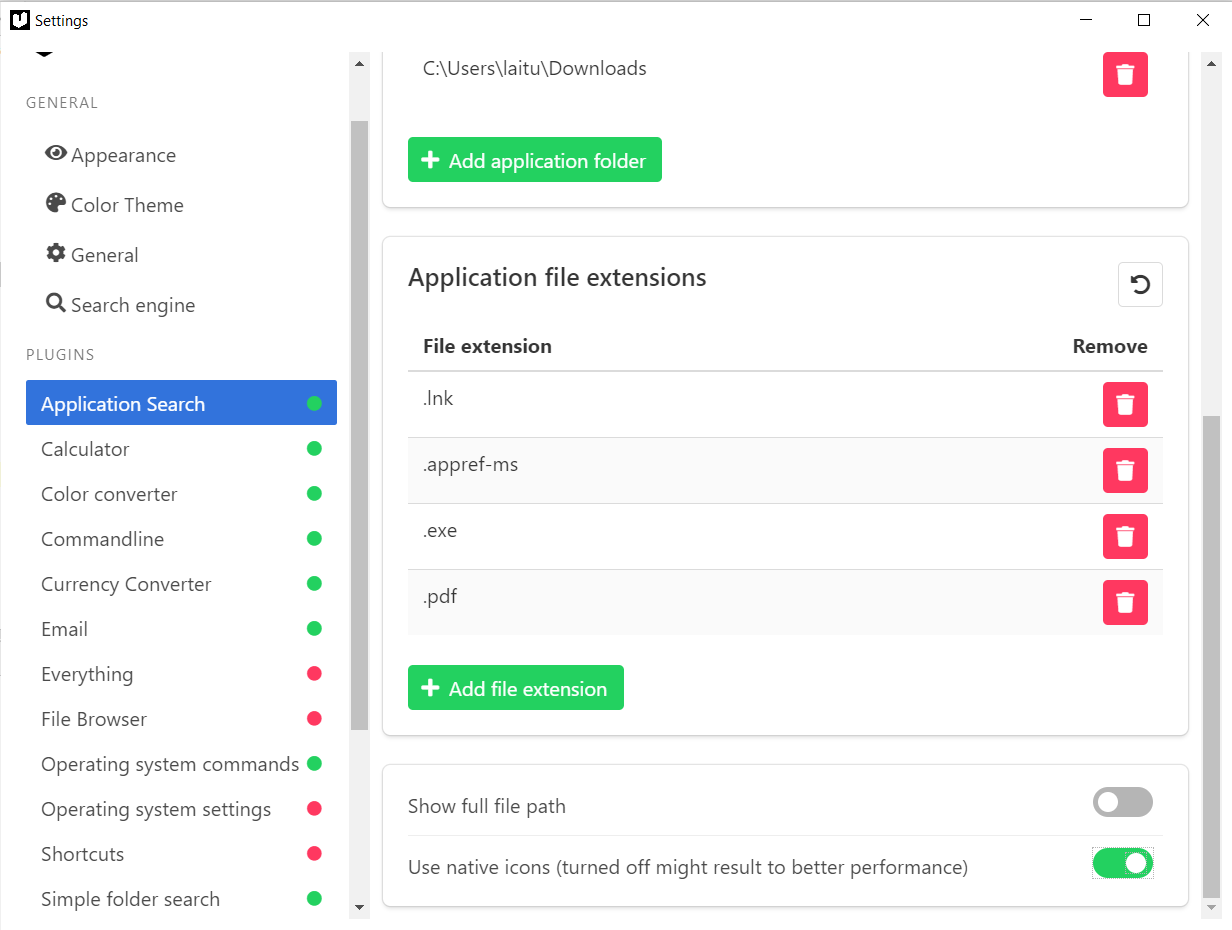Click Add application folder button
Image resolution: width=1232 pixels, height=930 pixels.
click(x=535, y=160)
